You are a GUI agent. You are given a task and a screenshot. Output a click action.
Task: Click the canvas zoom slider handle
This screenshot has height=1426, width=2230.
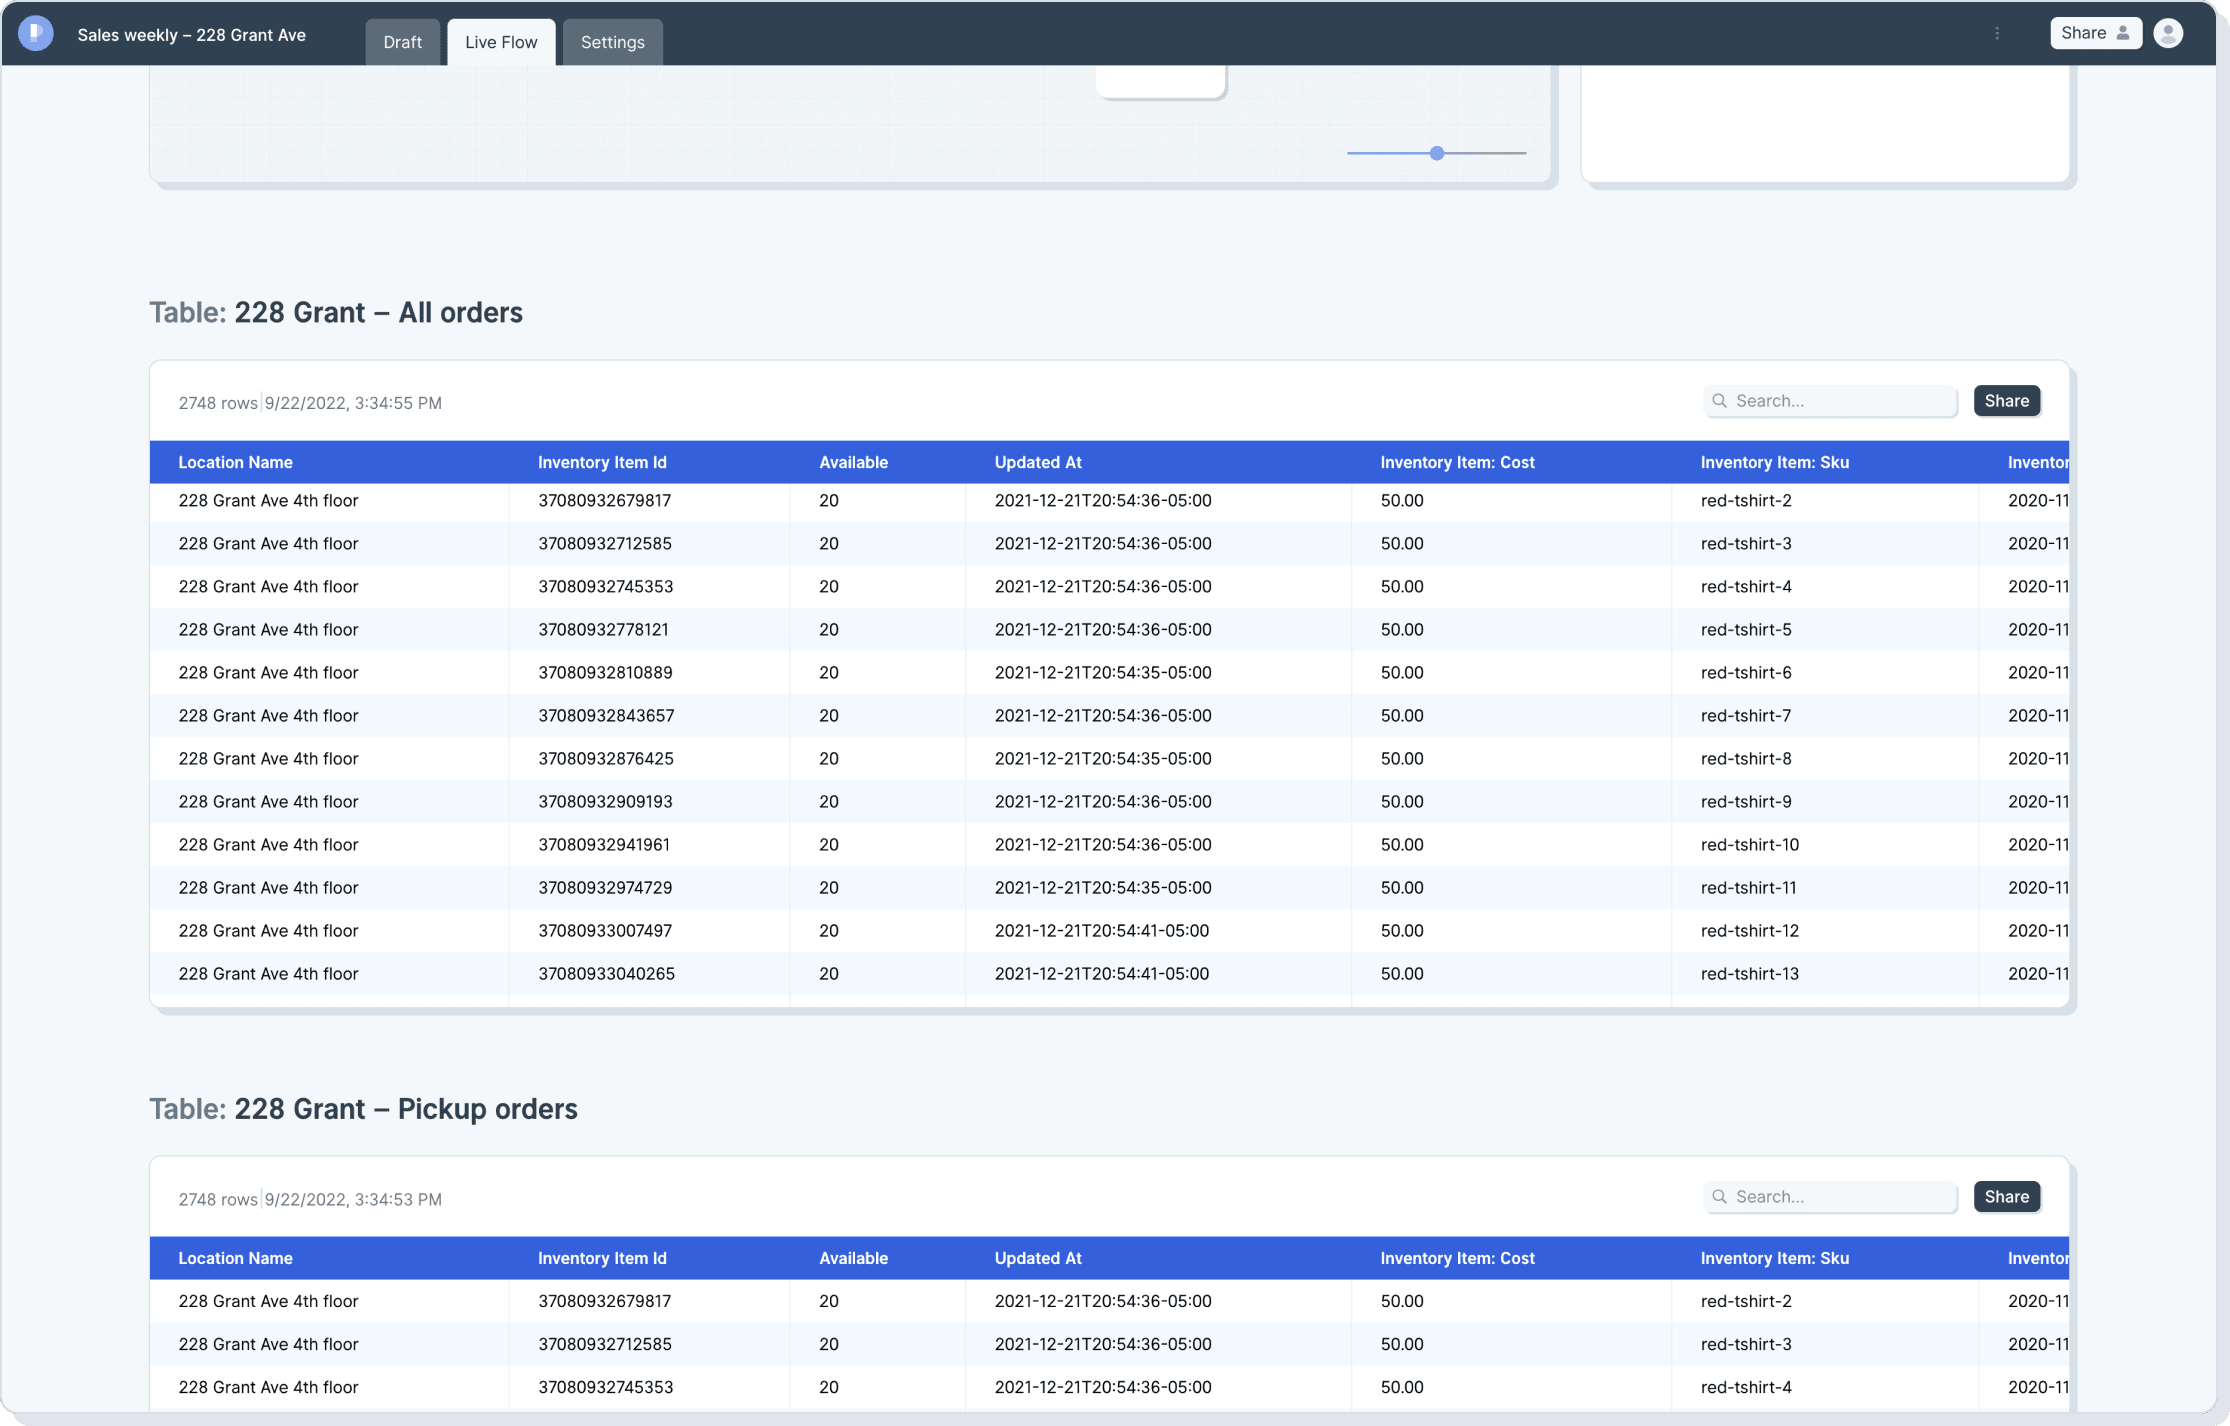pos(1437,153)
